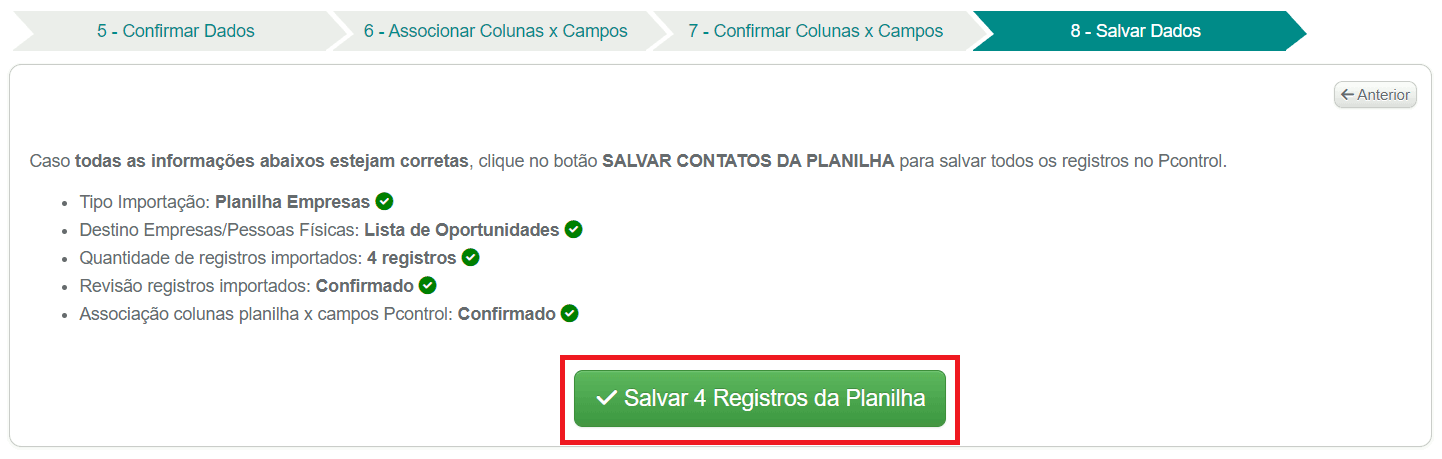
Task: Select step 7 - Confirmar Colunas x Campos
Action: coord(816,31)
